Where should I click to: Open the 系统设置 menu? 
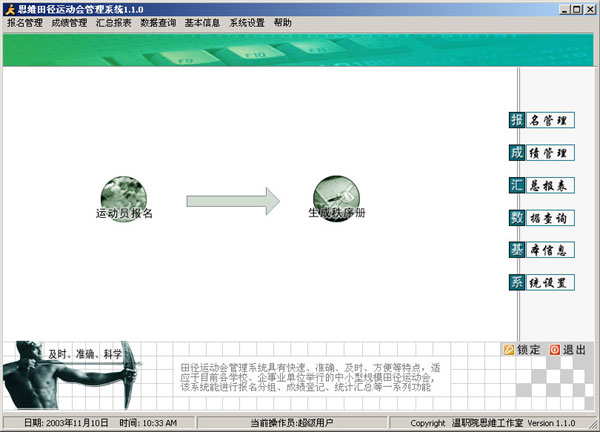(x=246, y=22)
